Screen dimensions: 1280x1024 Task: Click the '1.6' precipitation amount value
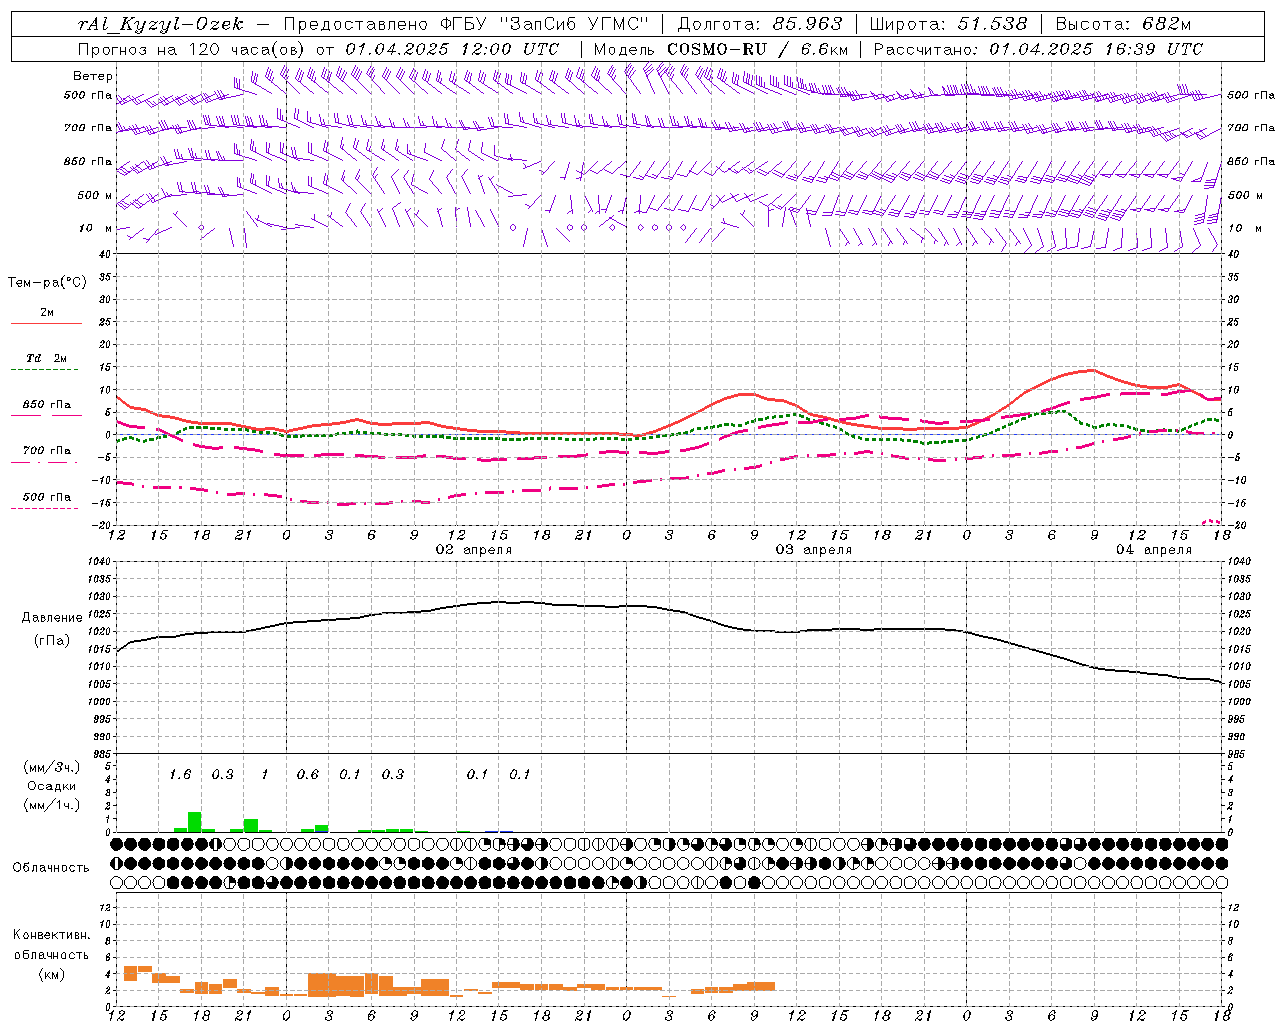pos(180,774)
